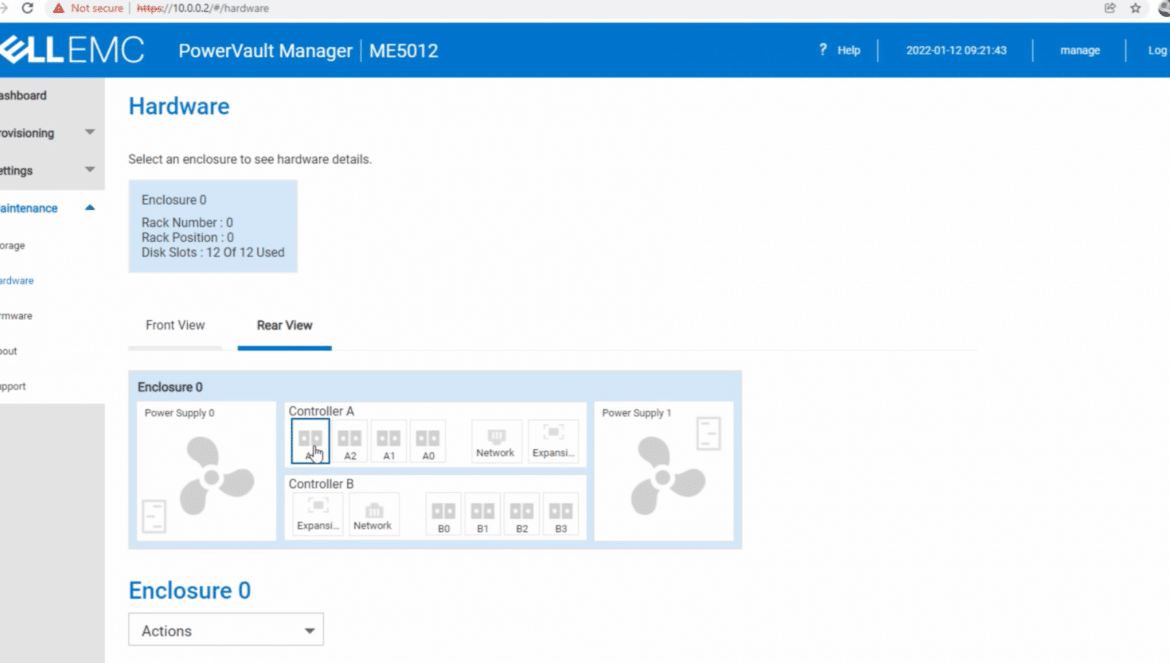
Task: Click the Dell EMC logo
Action: point(72,50)
